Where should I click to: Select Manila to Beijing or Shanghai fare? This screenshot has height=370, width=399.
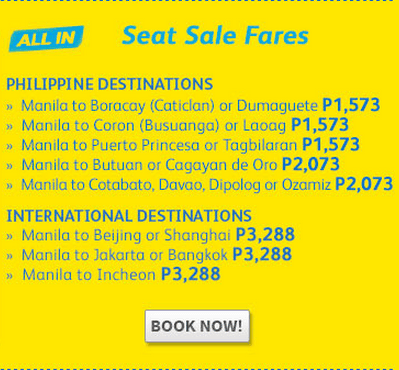(x=150, y=235)
